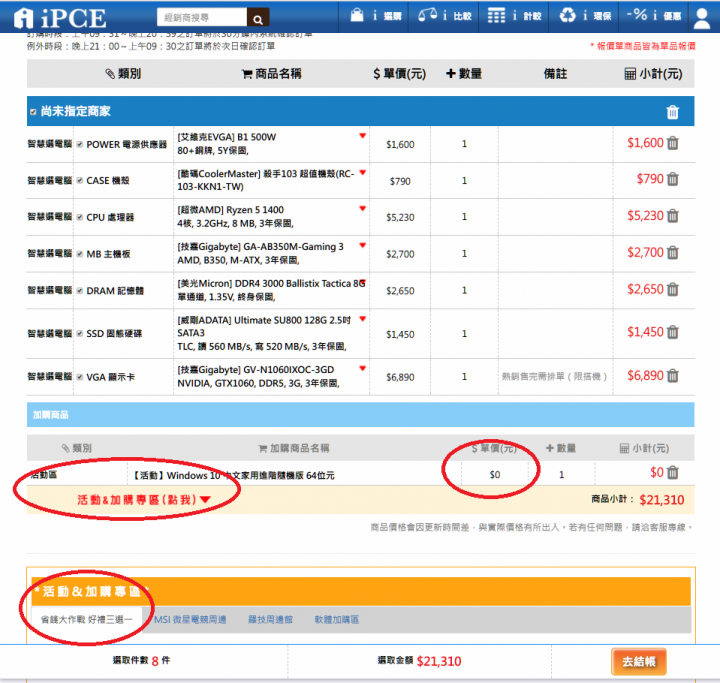This screenshot has width=720, height=683.
Task: Toggle the POWER 電源供應器 checkbox
Action: 80,144
